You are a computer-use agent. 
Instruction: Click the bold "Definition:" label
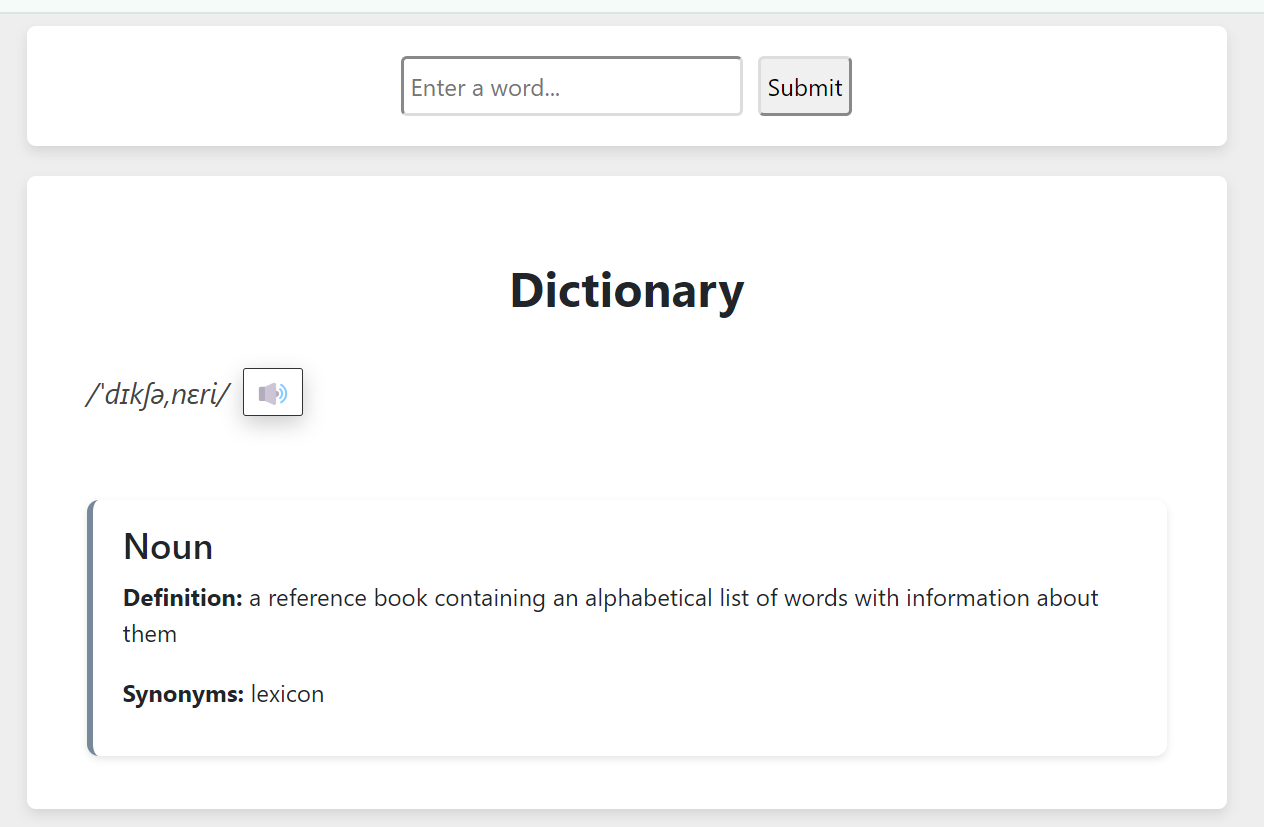tap(182, 598)
